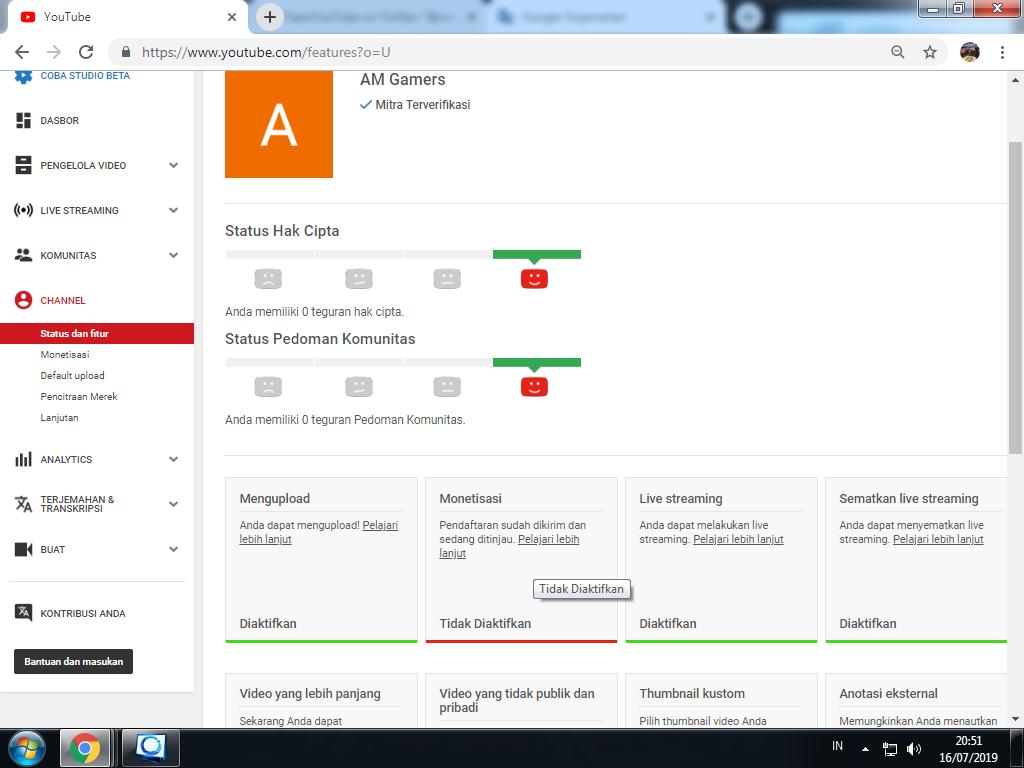Open the Dasbor dashboard icon
The width and height of the screenshot is (1024, 768).
coord(24,120)
